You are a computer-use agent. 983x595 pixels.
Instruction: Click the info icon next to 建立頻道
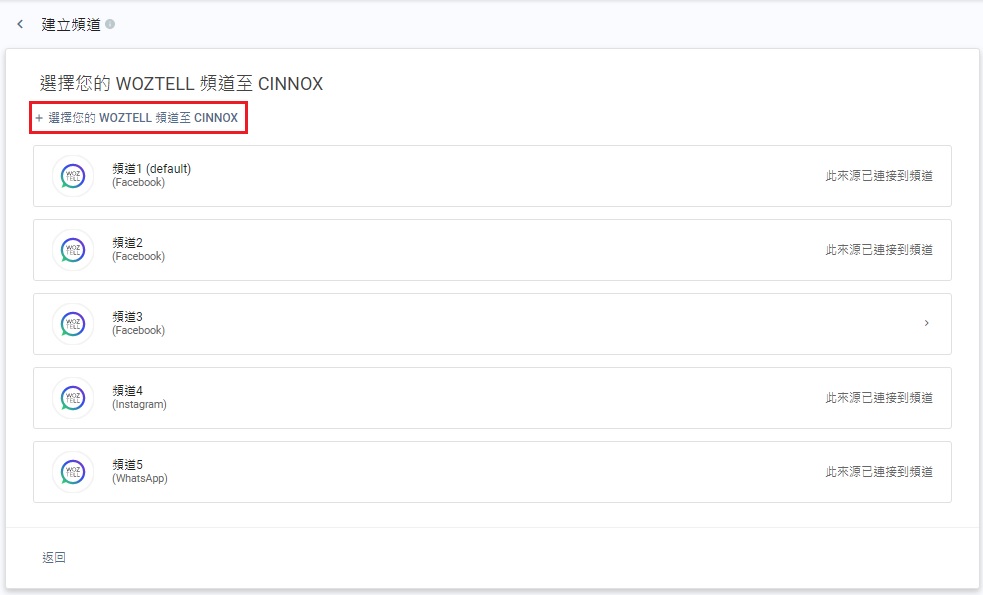110,24
